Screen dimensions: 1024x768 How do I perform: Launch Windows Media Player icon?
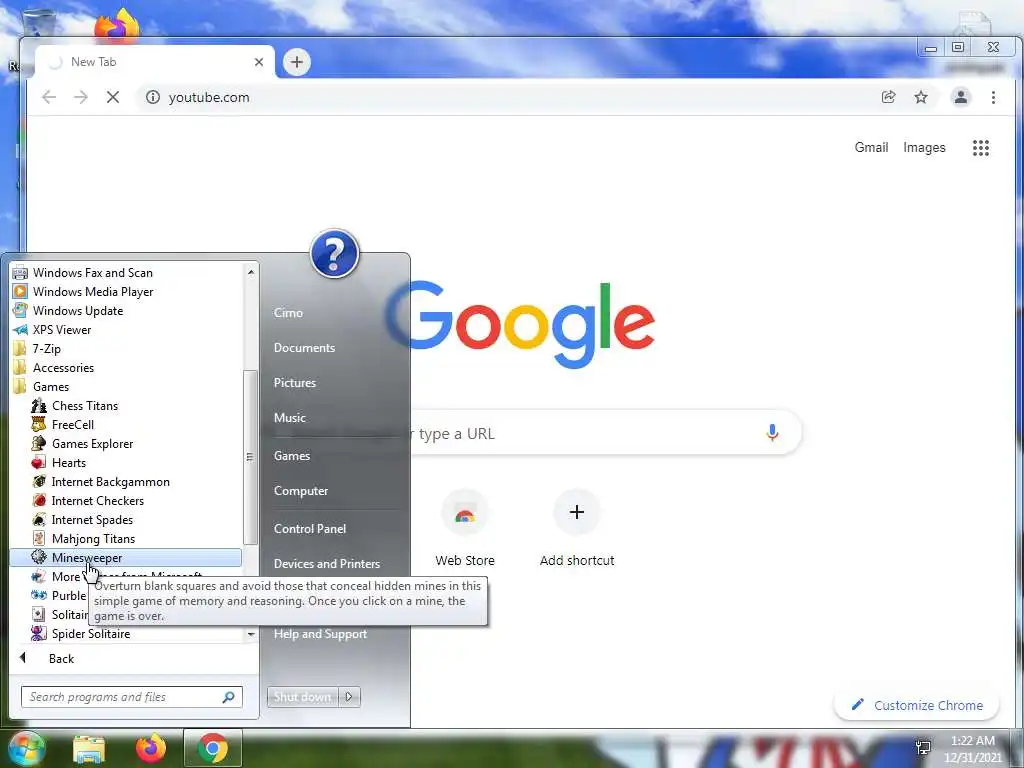click(20, 292)
